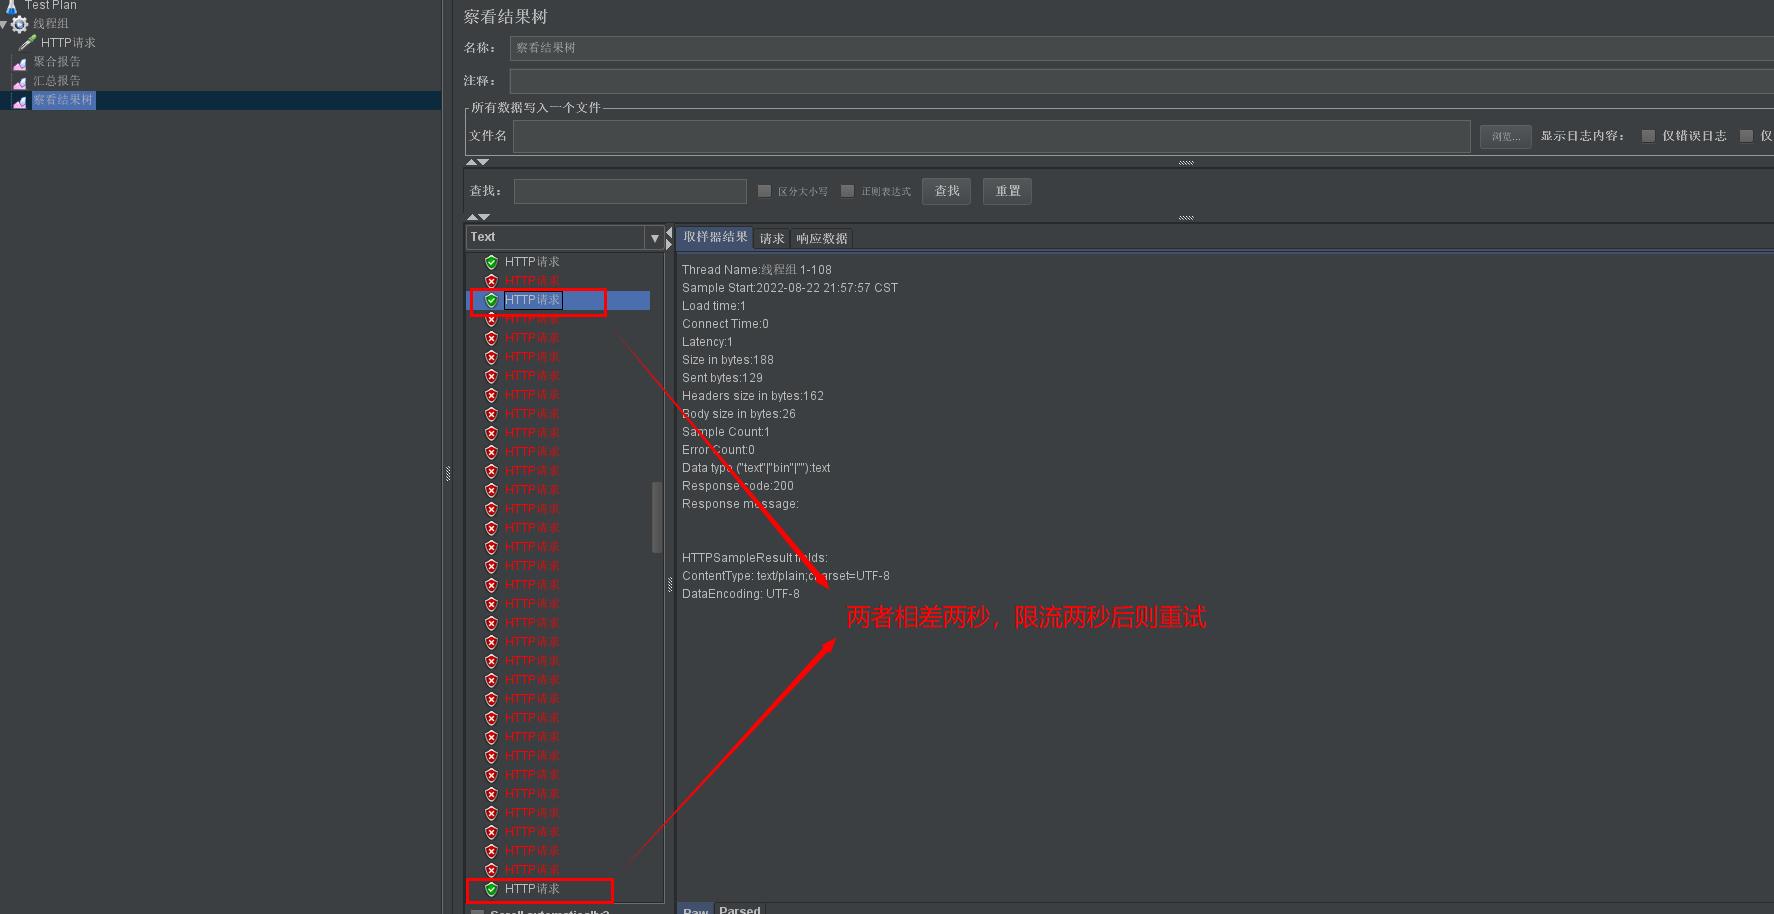Click the 名称 name input field
The image size is (1774, 914).
1141,48
